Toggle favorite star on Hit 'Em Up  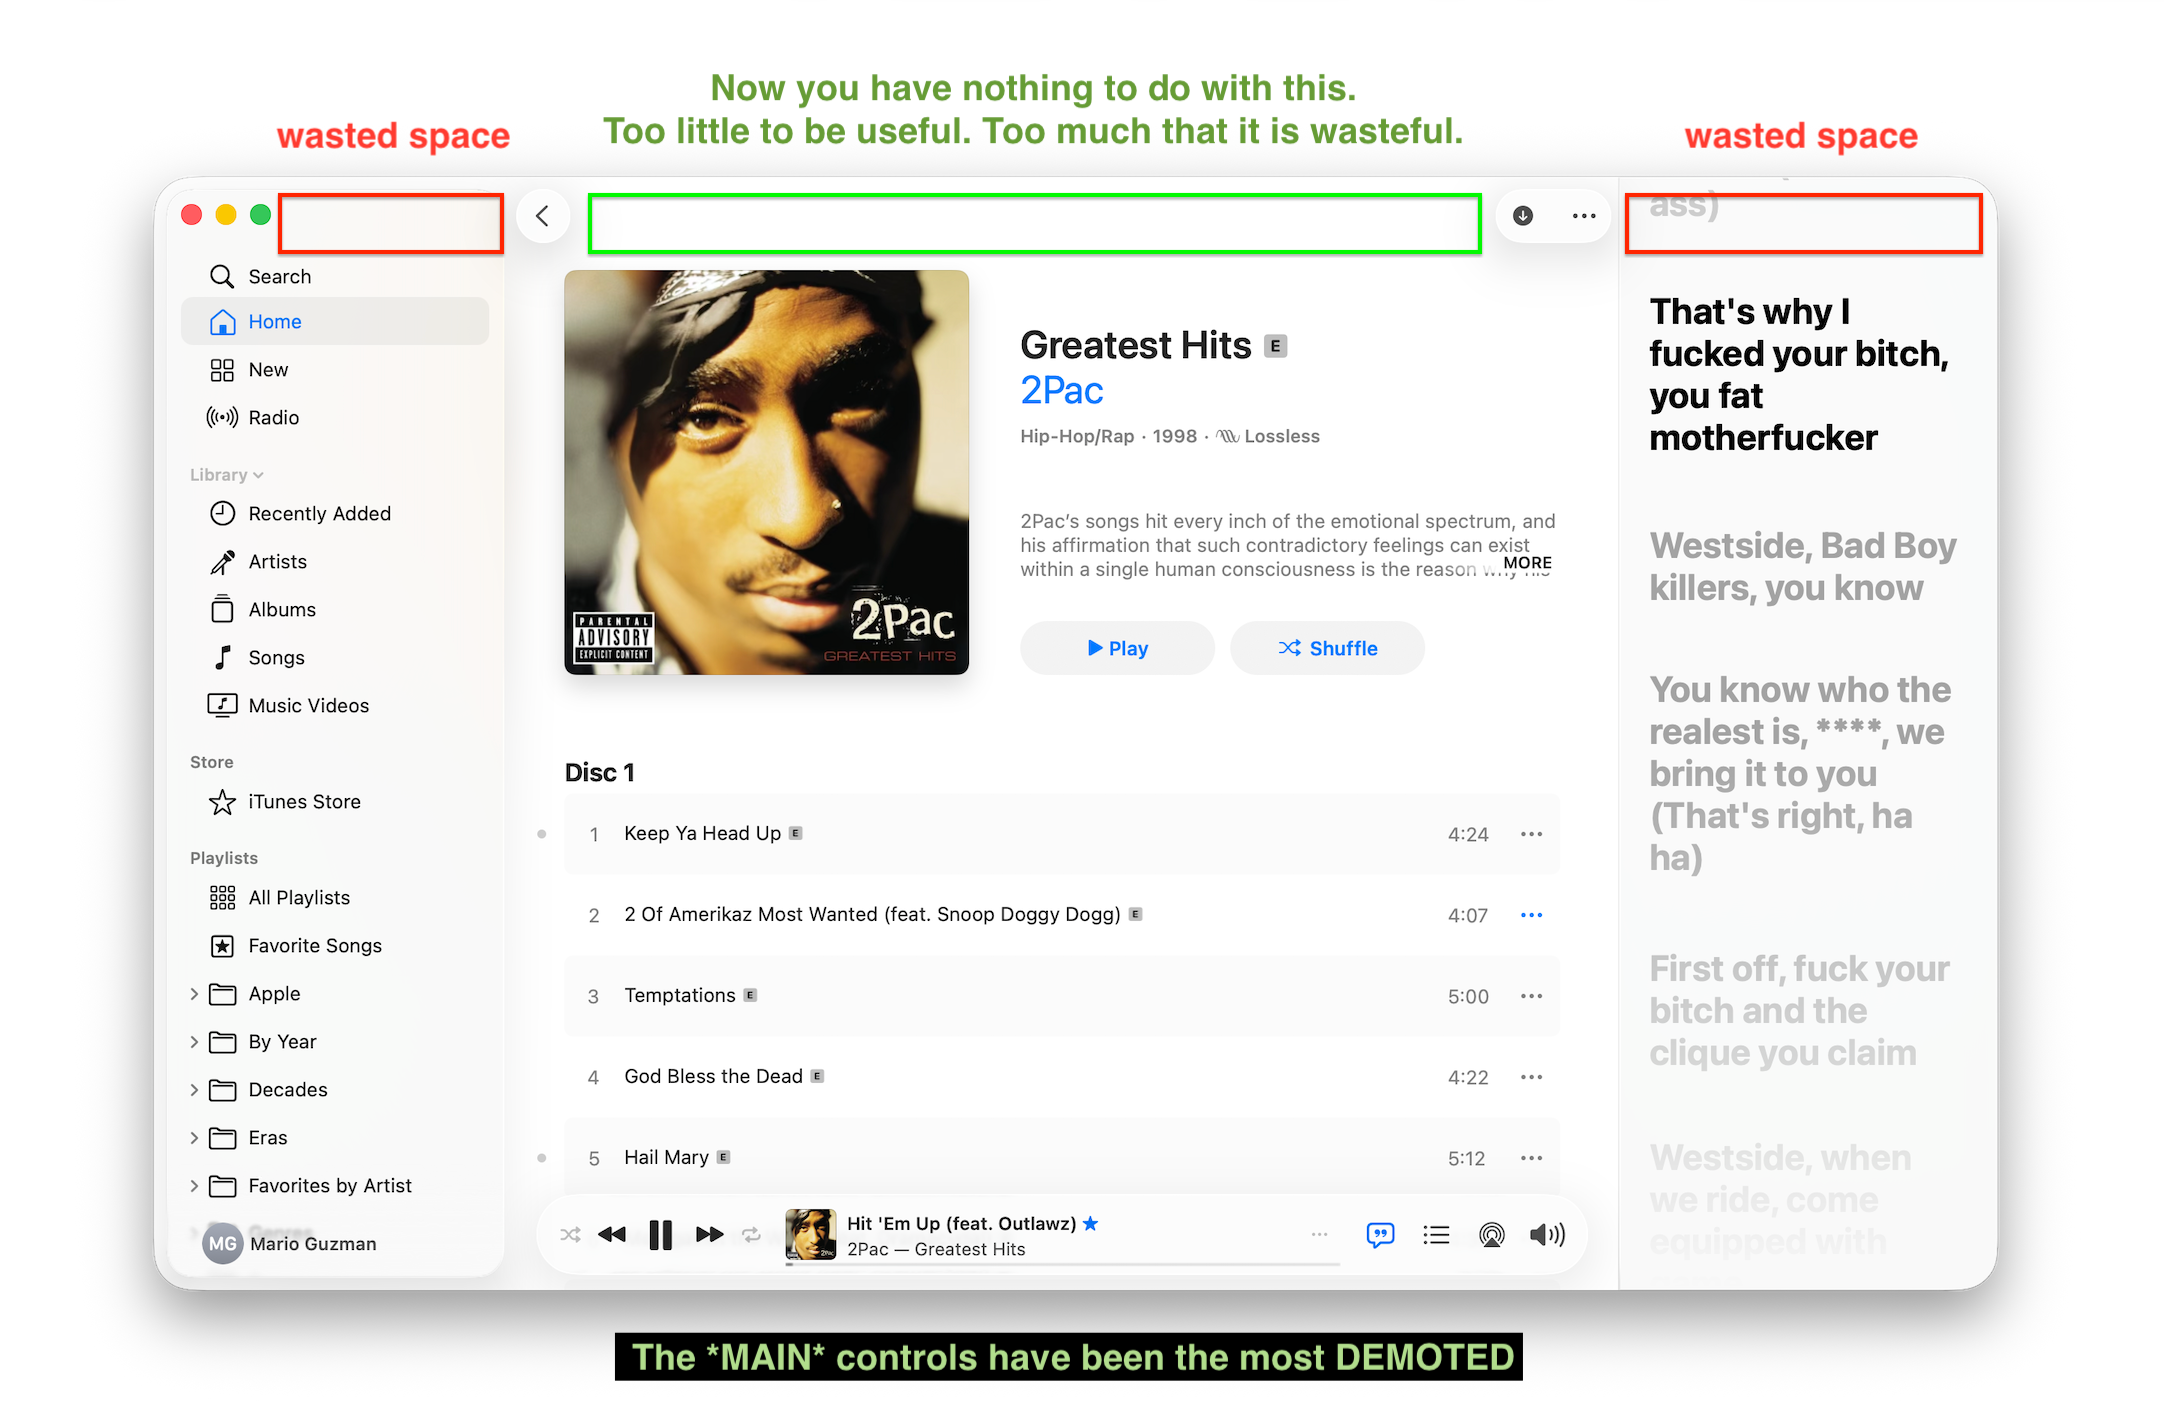click(1091, 1224)
